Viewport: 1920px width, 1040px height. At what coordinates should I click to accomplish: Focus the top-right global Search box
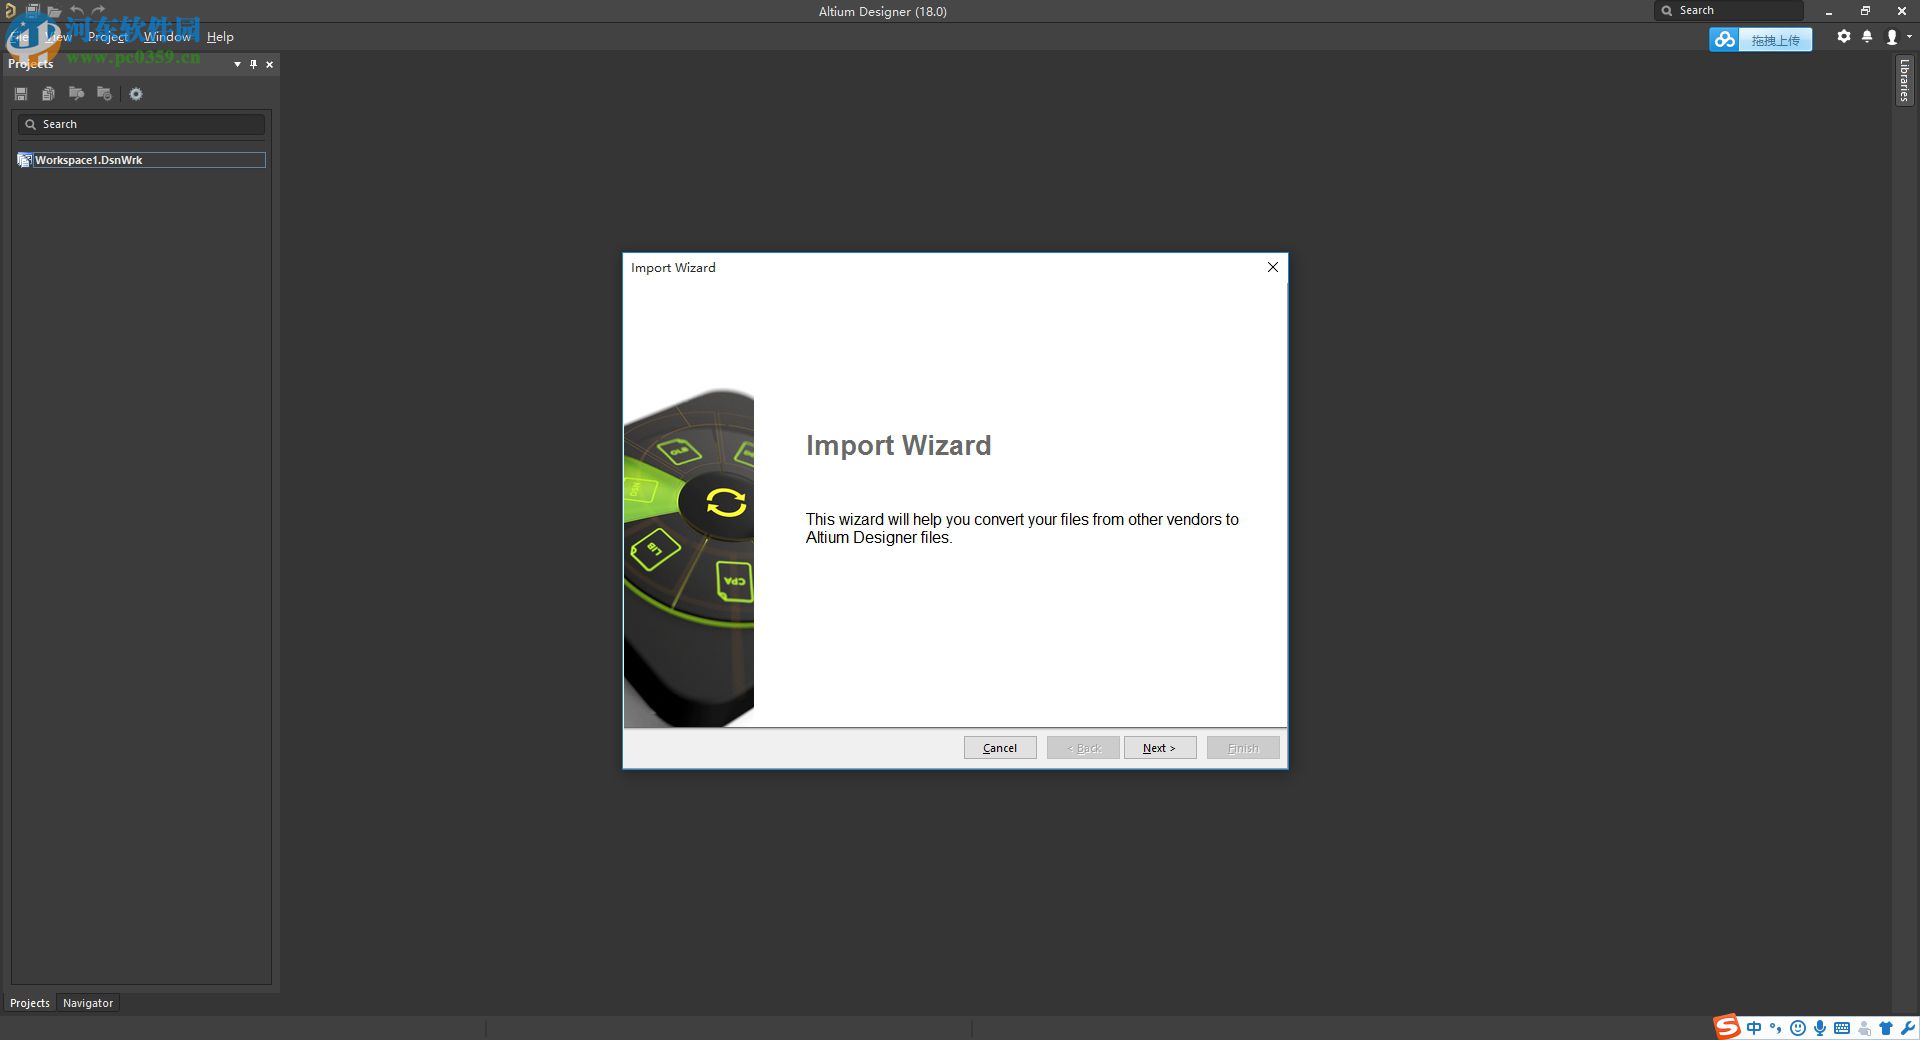point(1730,10)
